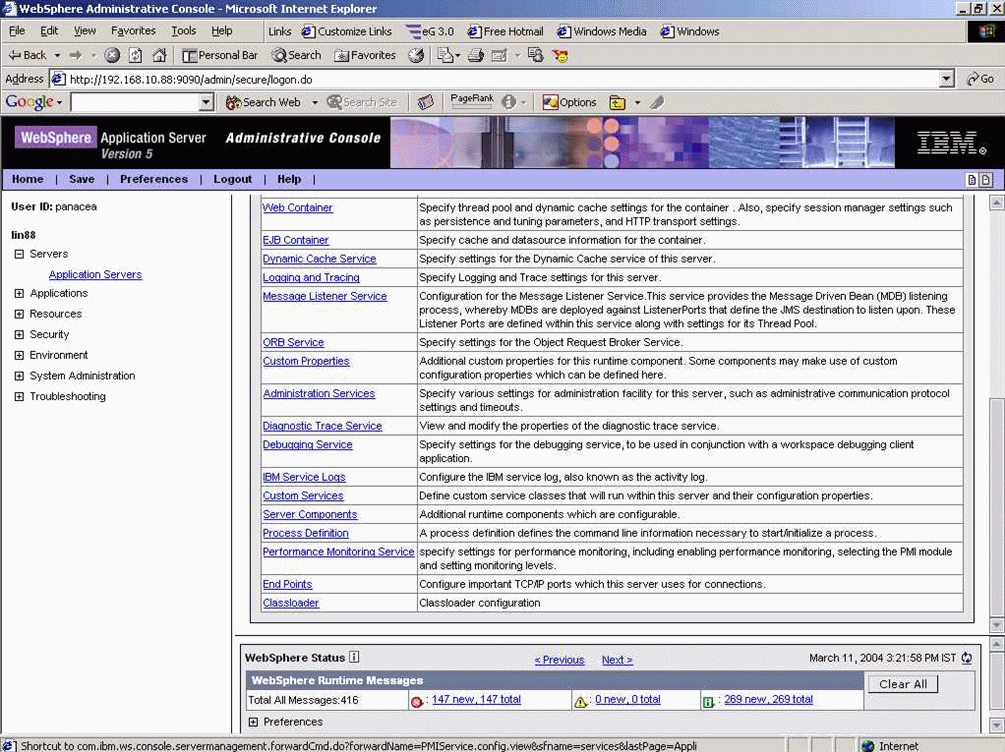This screenshot has height=752, width=1005.
Task: Expand the Troubleshooting tree node
Action: (x=19, y=397)
